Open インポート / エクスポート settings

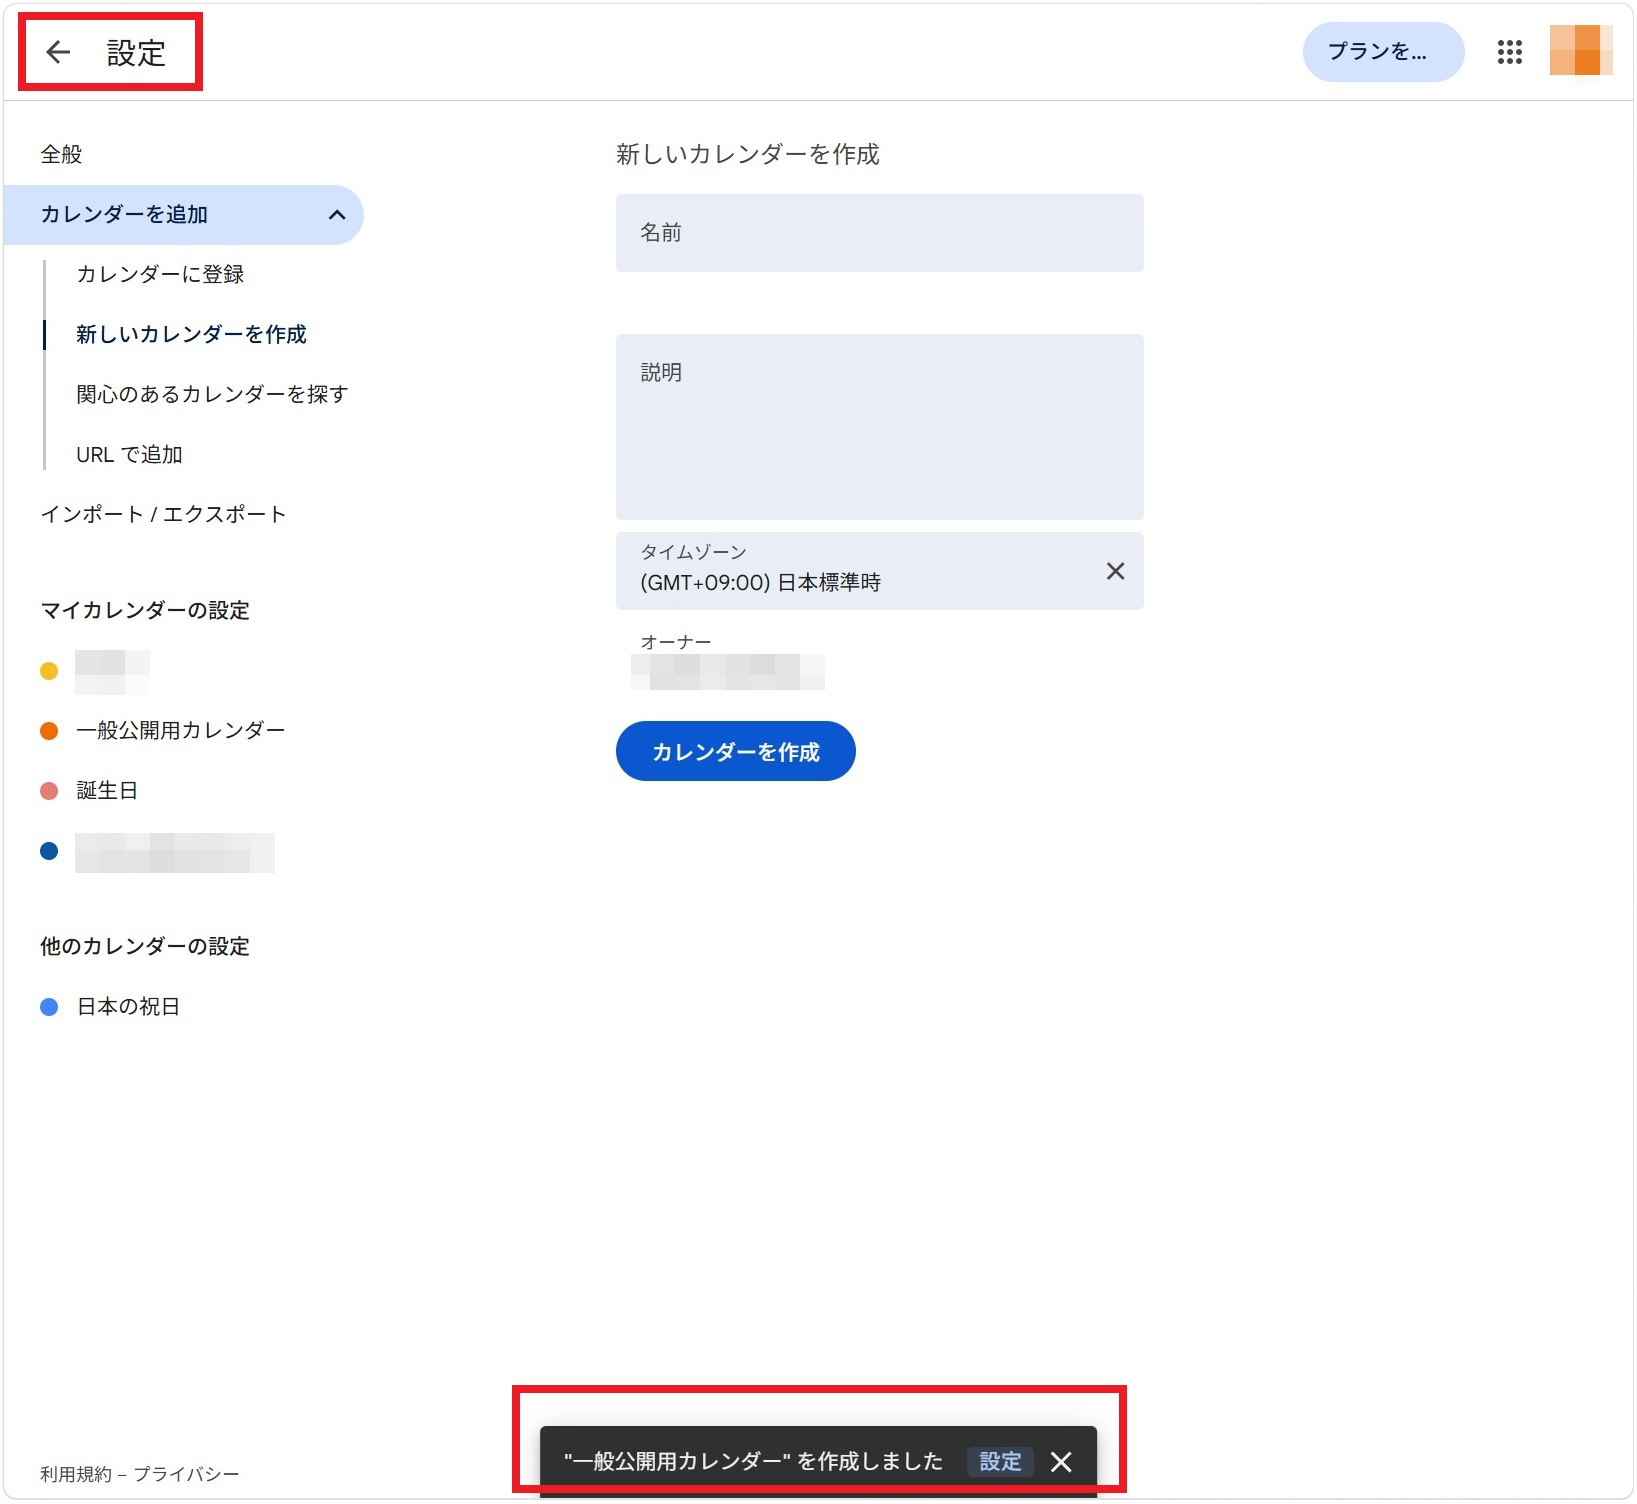[163, 515]
